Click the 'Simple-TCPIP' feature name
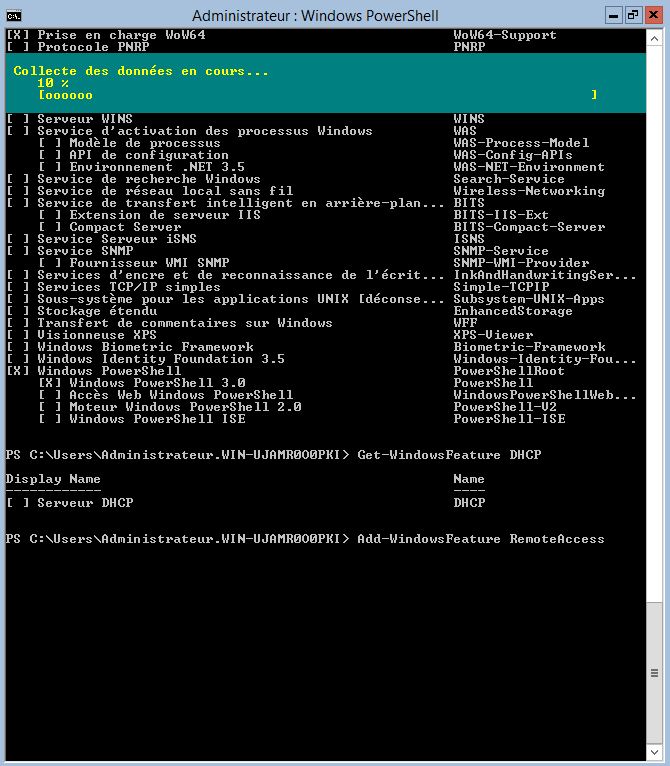Image resolution: width=670 pixels, height=766 pixels. [501, 287]
